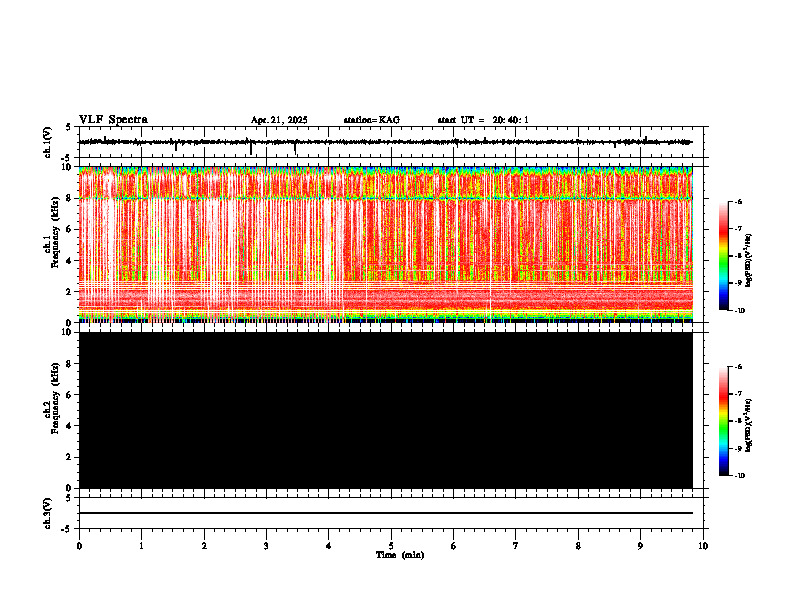Click the ch.1 spectrogram color bar
This screenshot has width=792, height=612.
(x=723, y=256)
